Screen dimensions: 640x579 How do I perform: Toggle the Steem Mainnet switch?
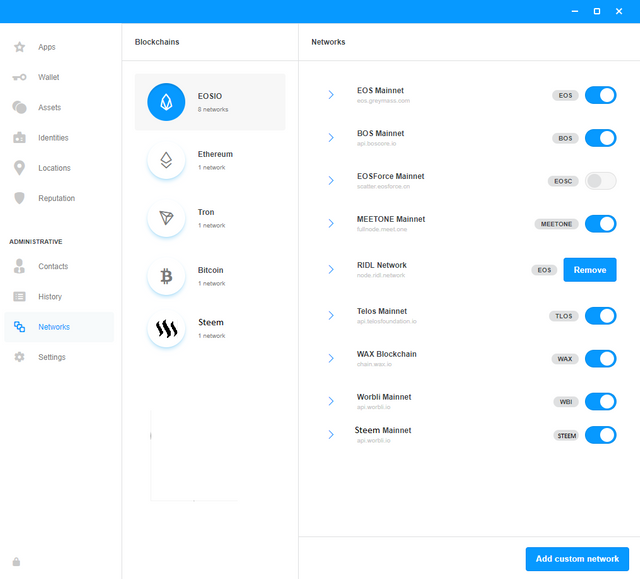[600, 435]
